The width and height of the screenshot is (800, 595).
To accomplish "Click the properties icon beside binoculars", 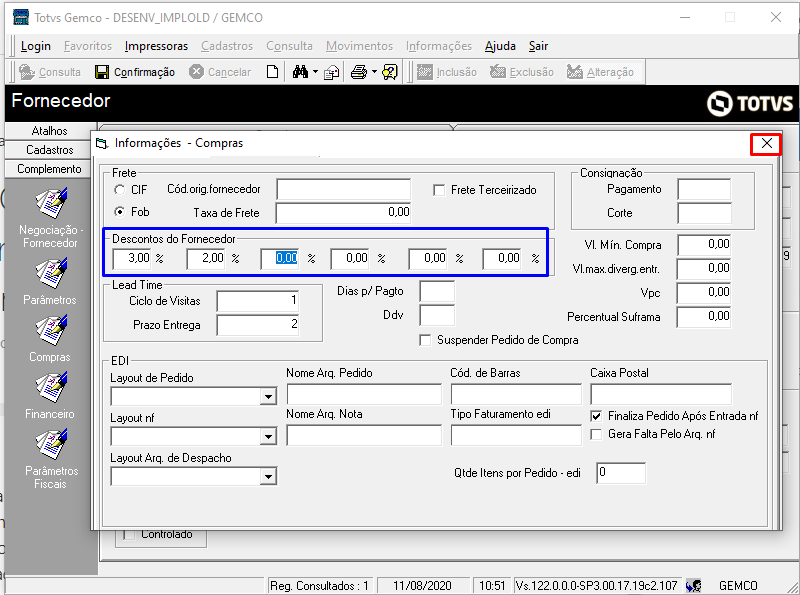I will (332, 72).
